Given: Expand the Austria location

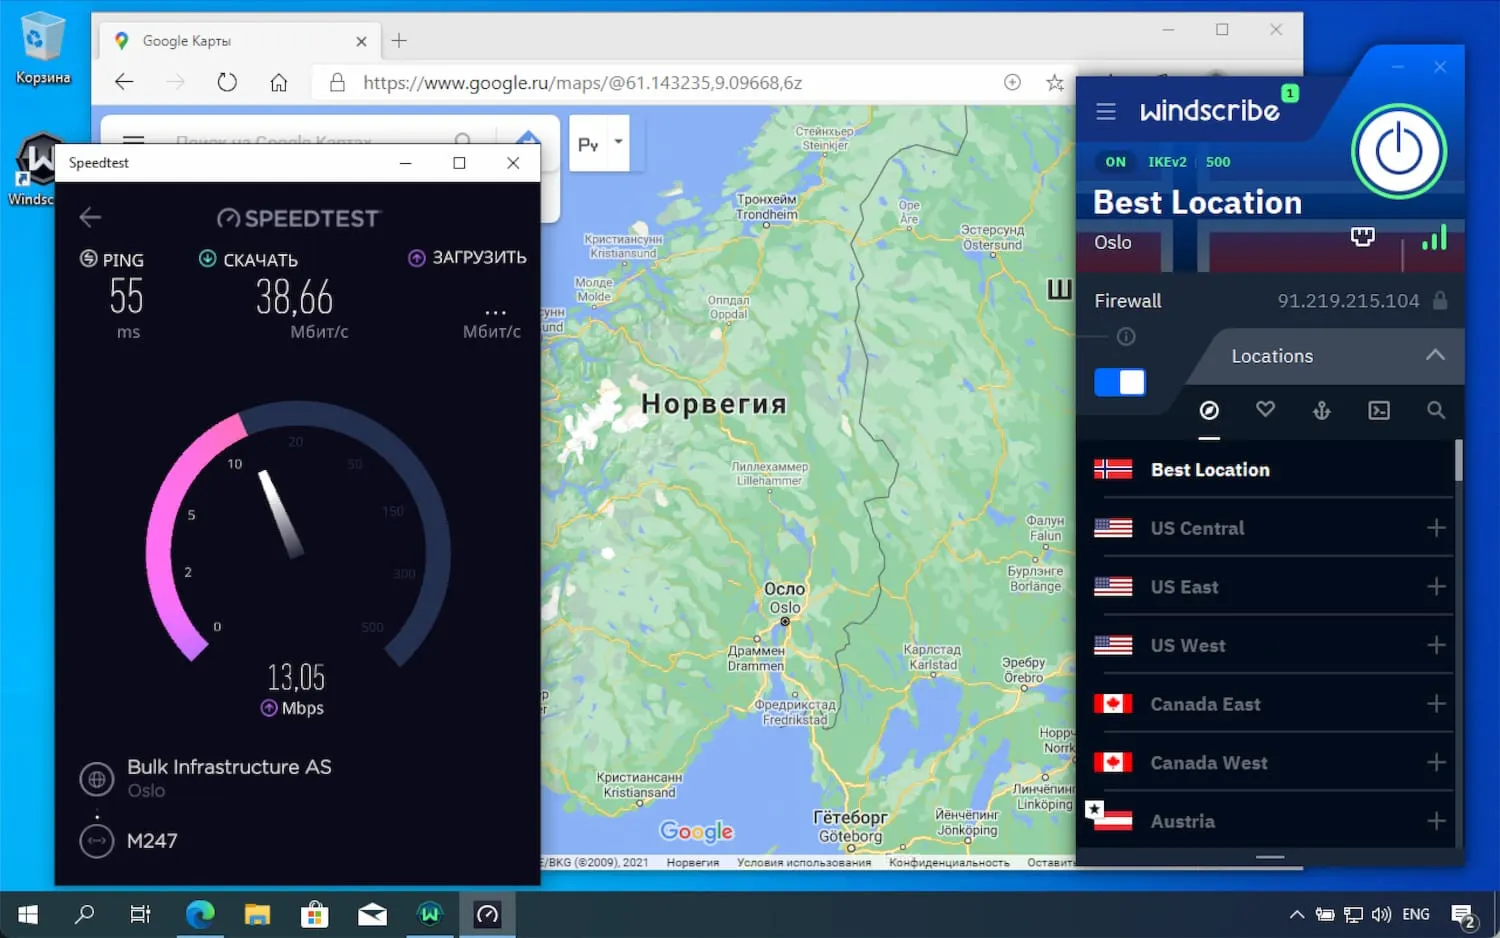Looking at the screenshot, I should [1436, 821].
